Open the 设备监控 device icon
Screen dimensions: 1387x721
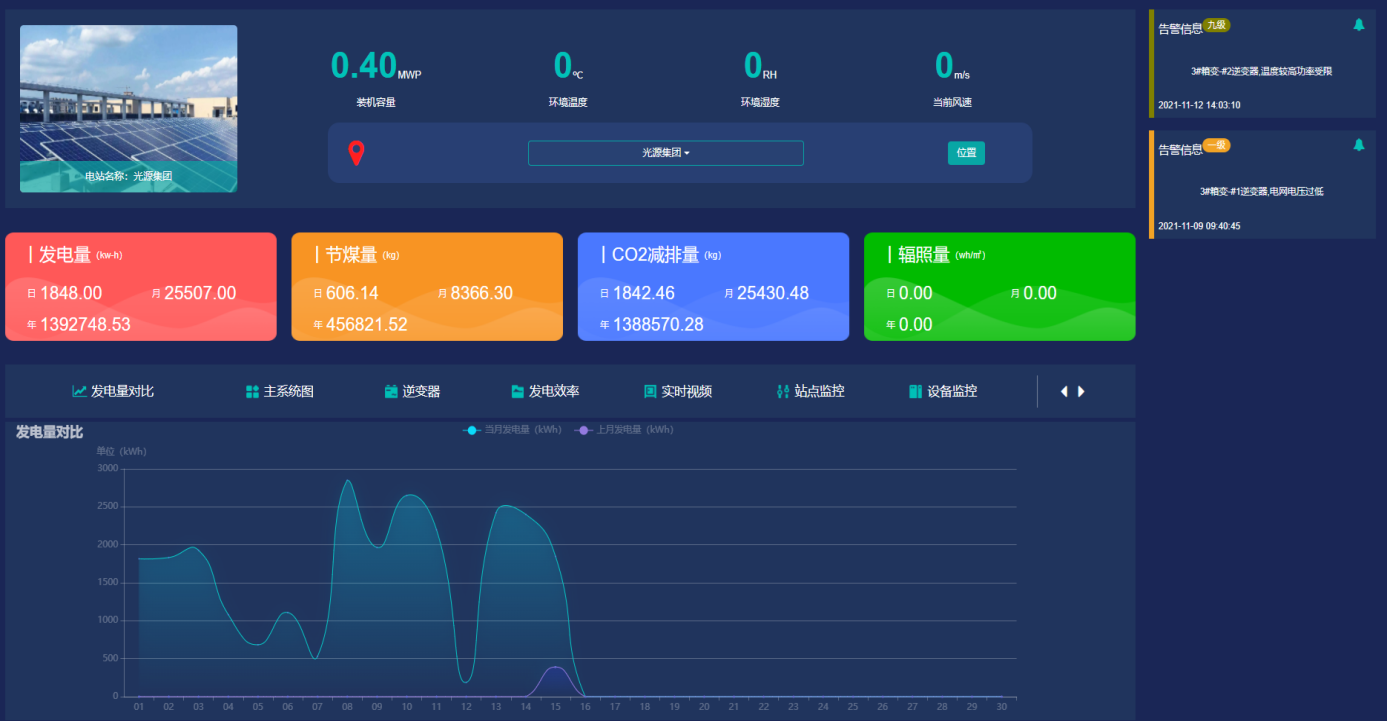coord(914,391)
